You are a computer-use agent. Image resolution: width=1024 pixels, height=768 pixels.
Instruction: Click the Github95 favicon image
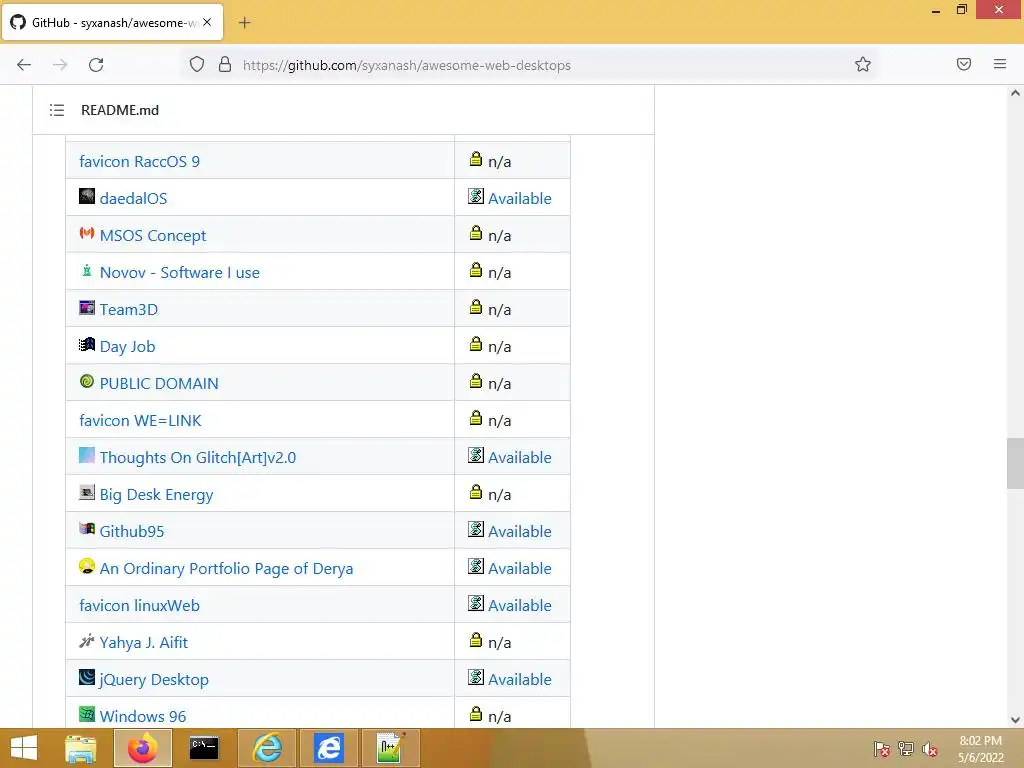tap(87, 529)
